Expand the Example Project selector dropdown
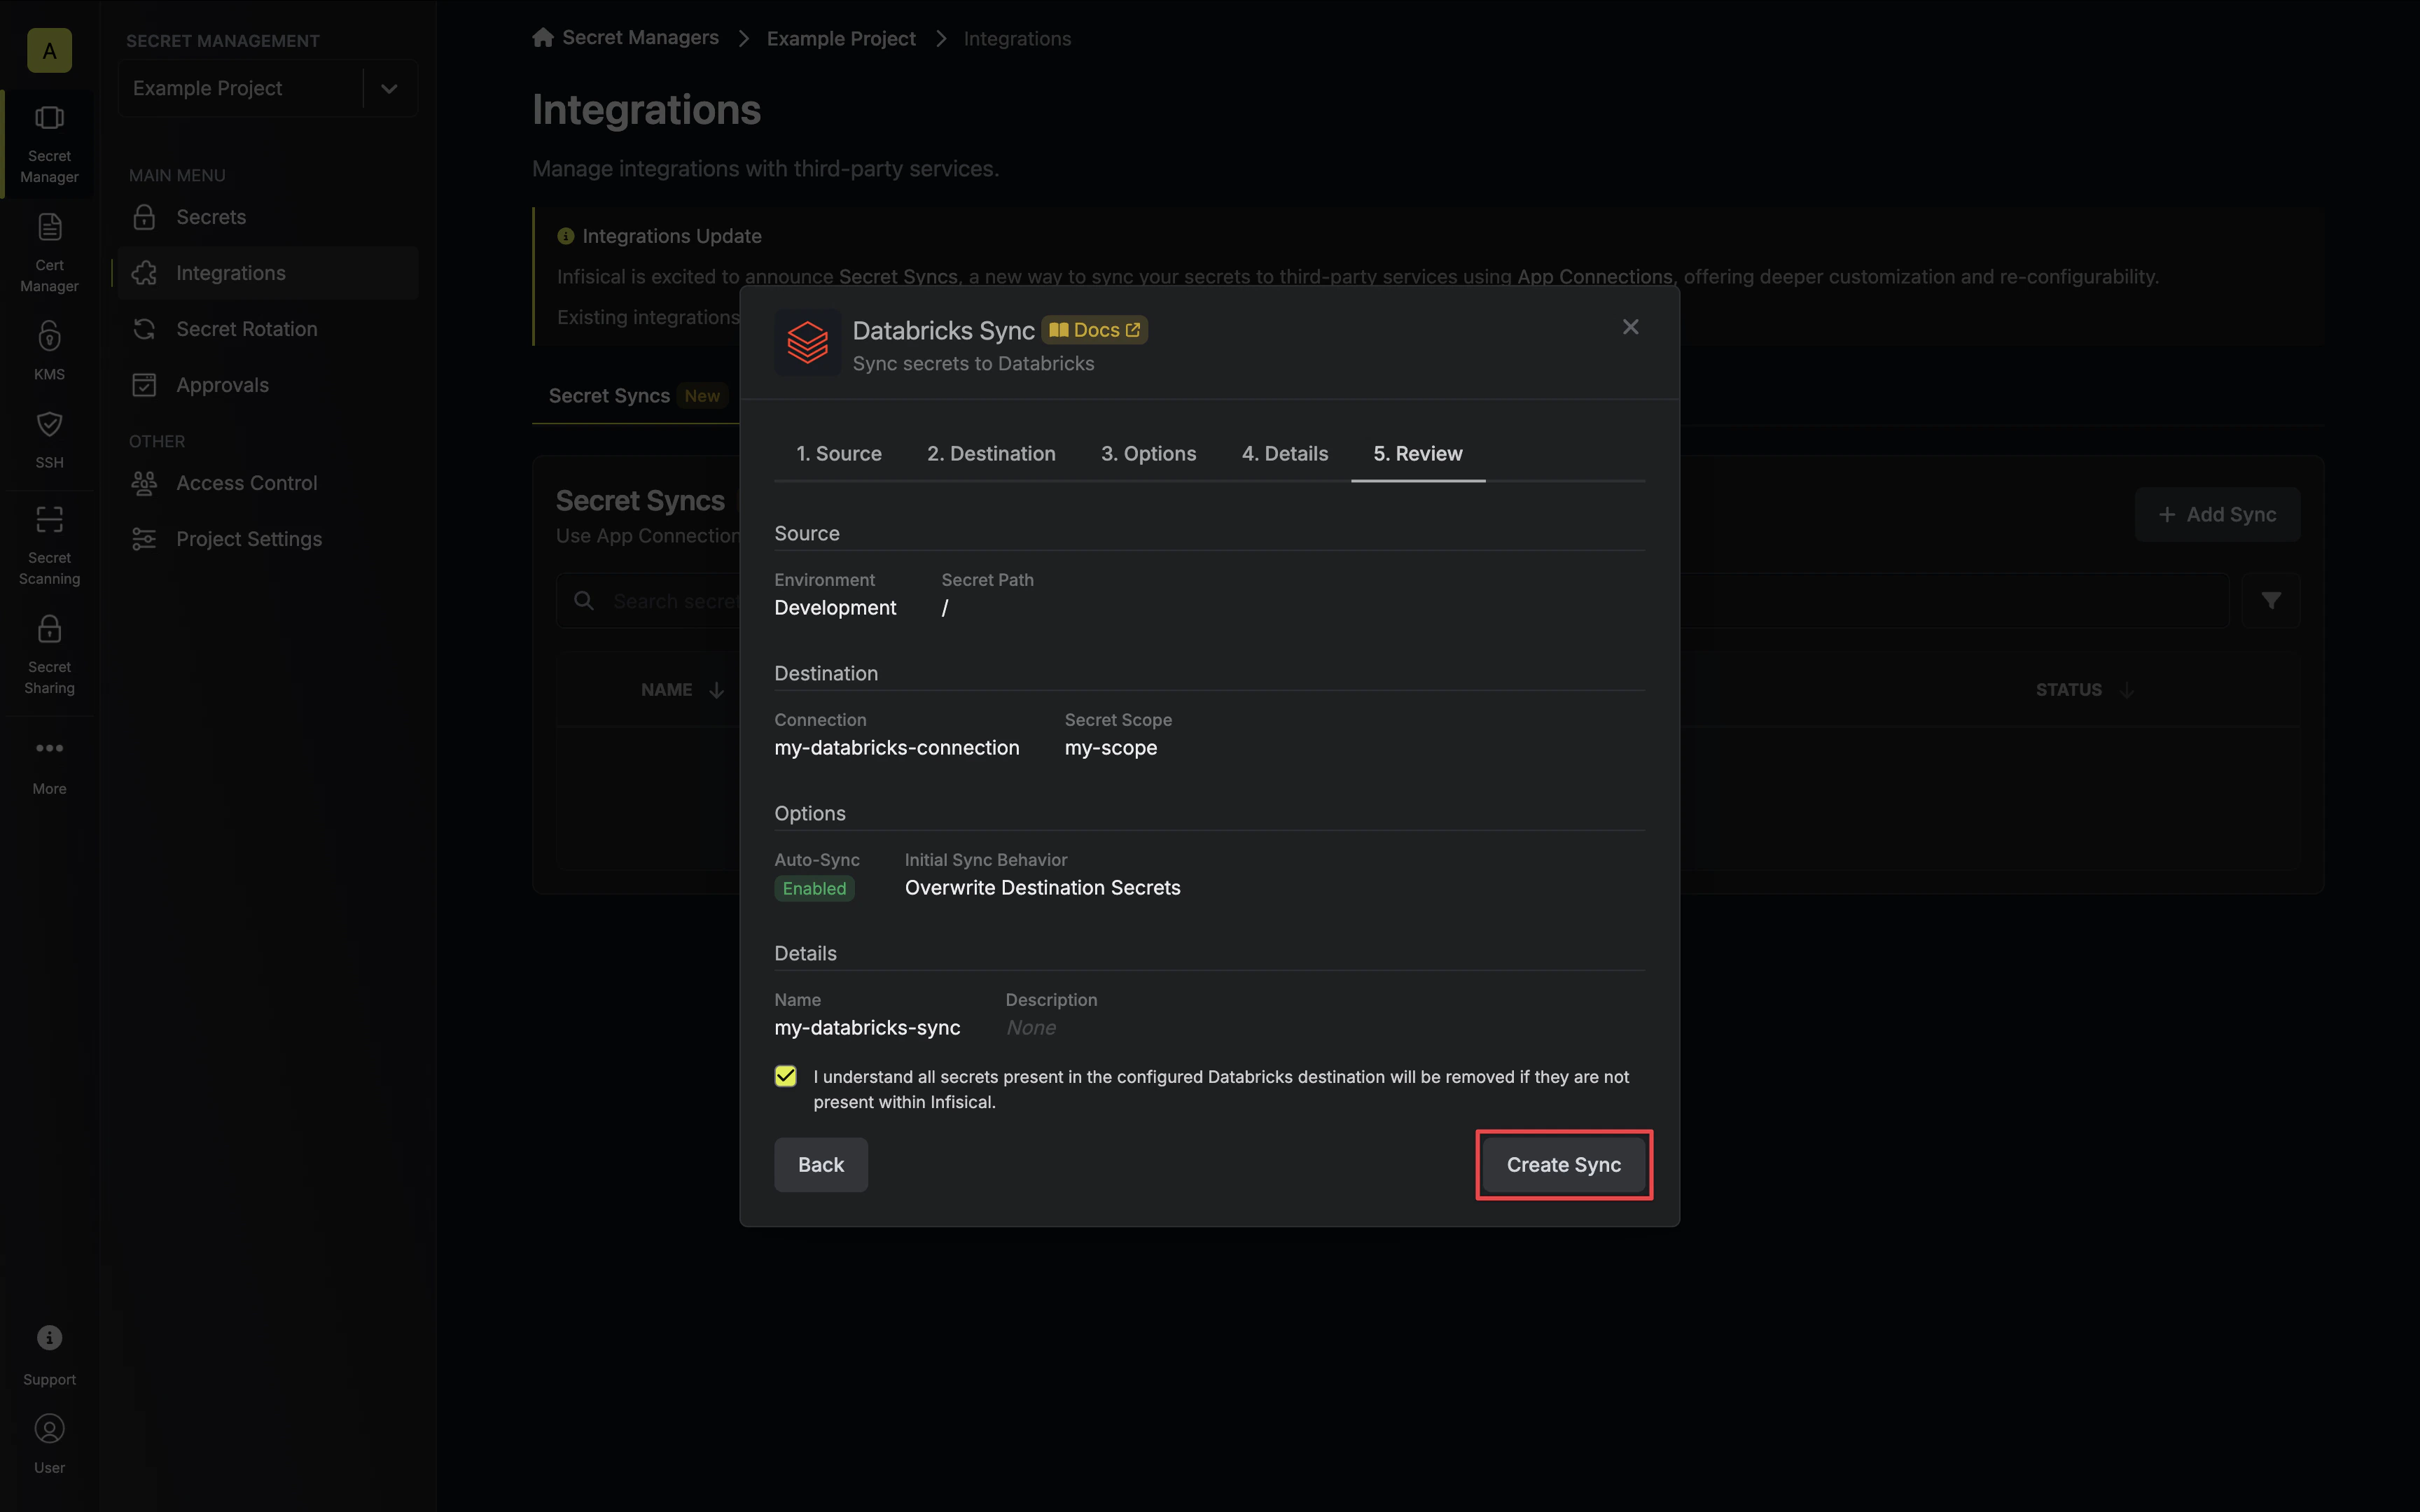The image size is (2420, 1512). (x=389, y=88)
